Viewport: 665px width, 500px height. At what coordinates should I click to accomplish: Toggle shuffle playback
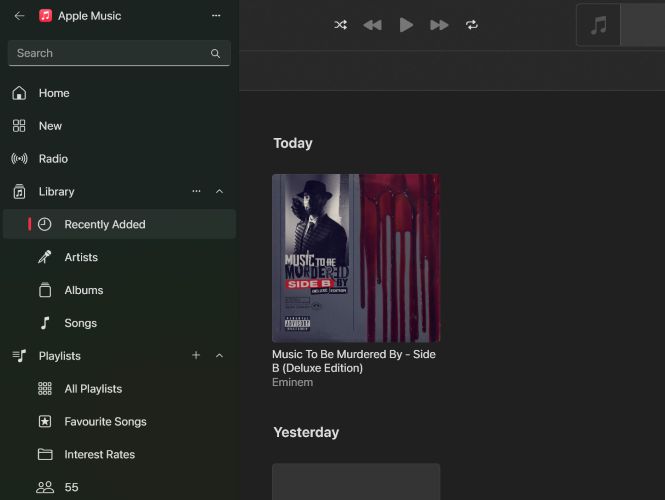[x=341, y=25]
